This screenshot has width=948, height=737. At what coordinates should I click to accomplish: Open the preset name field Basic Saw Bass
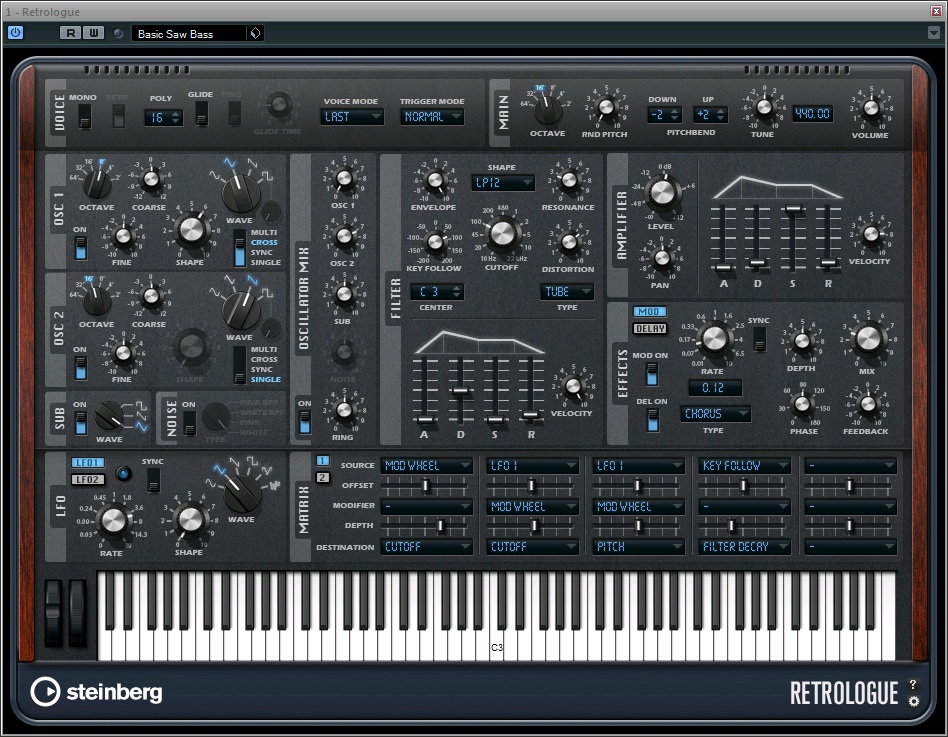(x=189, y=34)
